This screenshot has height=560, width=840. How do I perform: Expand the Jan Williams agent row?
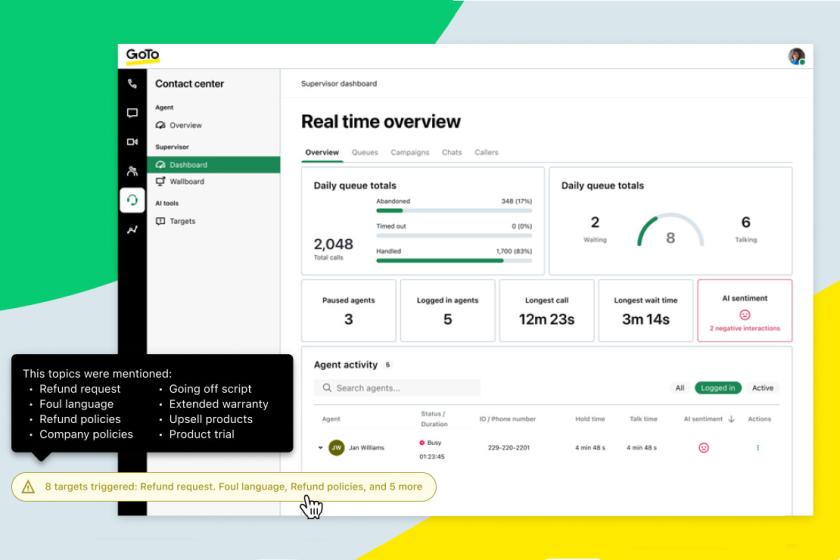point(320,447)
